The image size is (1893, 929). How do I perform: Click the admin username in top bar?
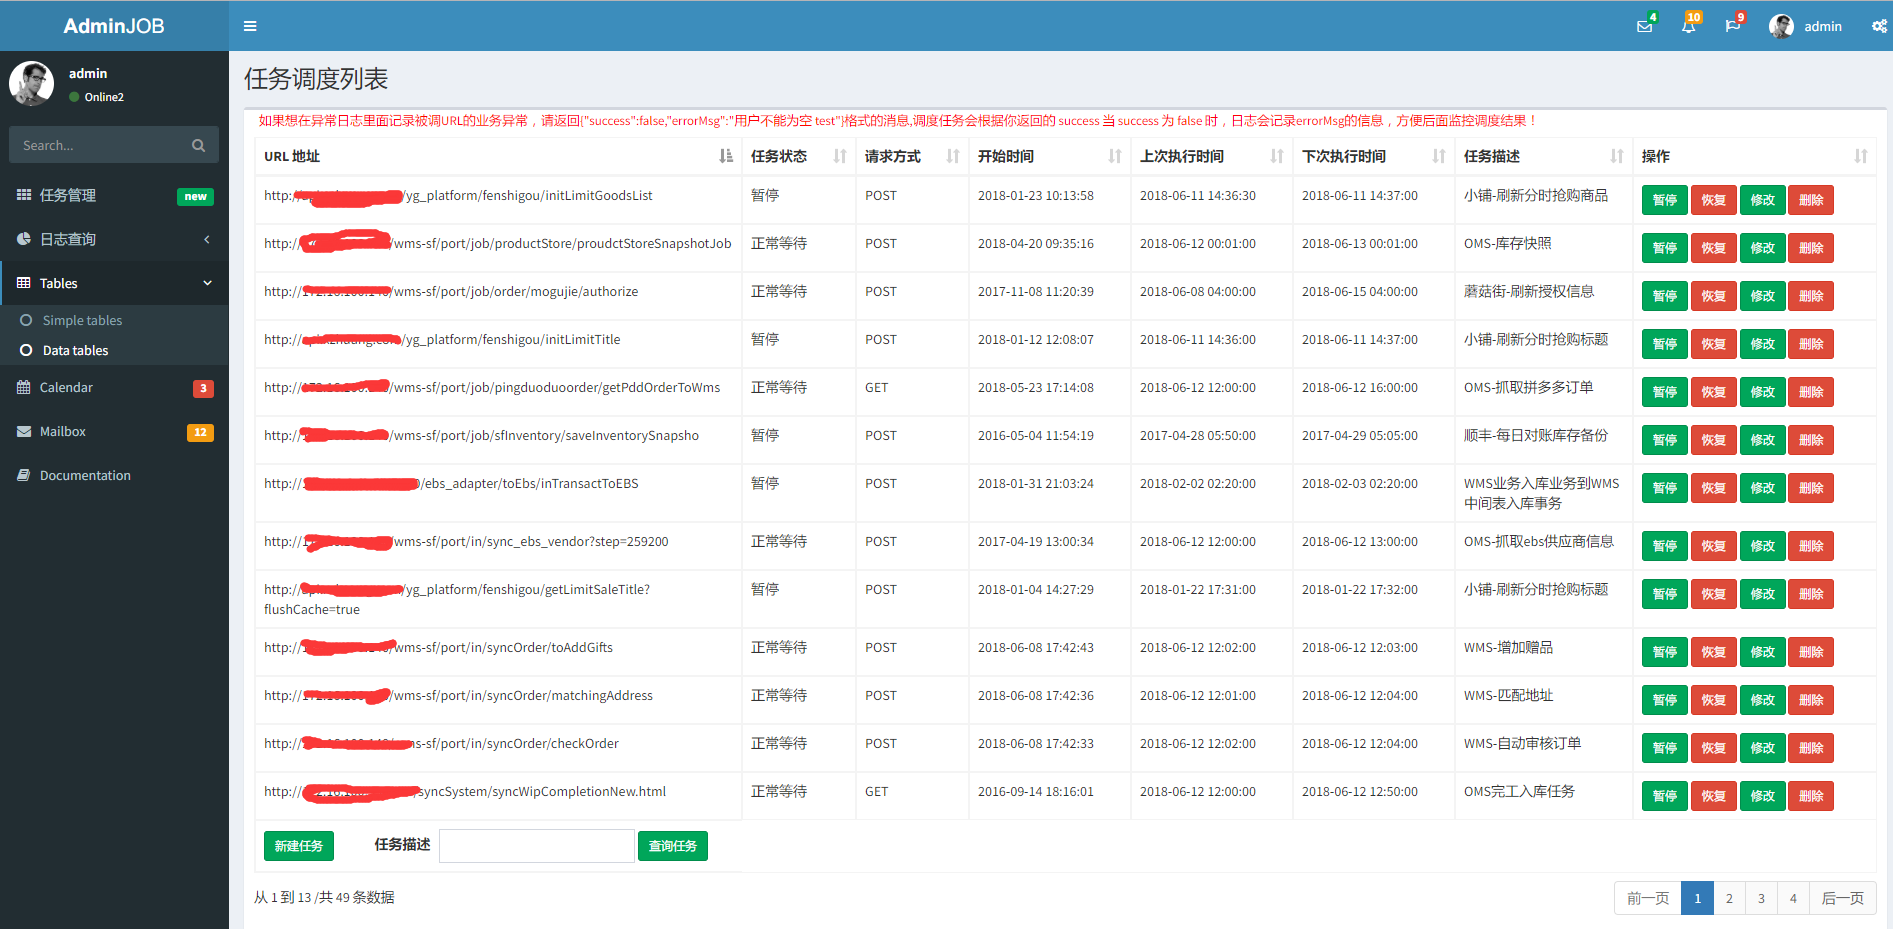coord(1823,26)
